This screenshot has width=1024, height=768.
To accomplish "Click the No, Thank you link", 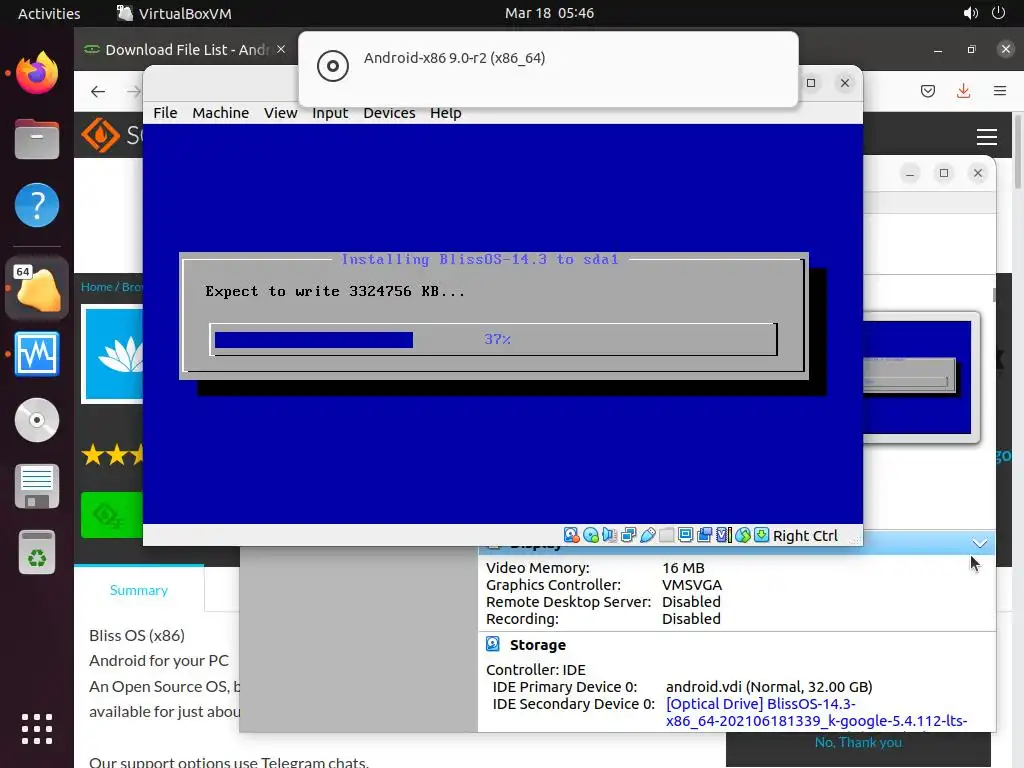I will tap(858, 743).
